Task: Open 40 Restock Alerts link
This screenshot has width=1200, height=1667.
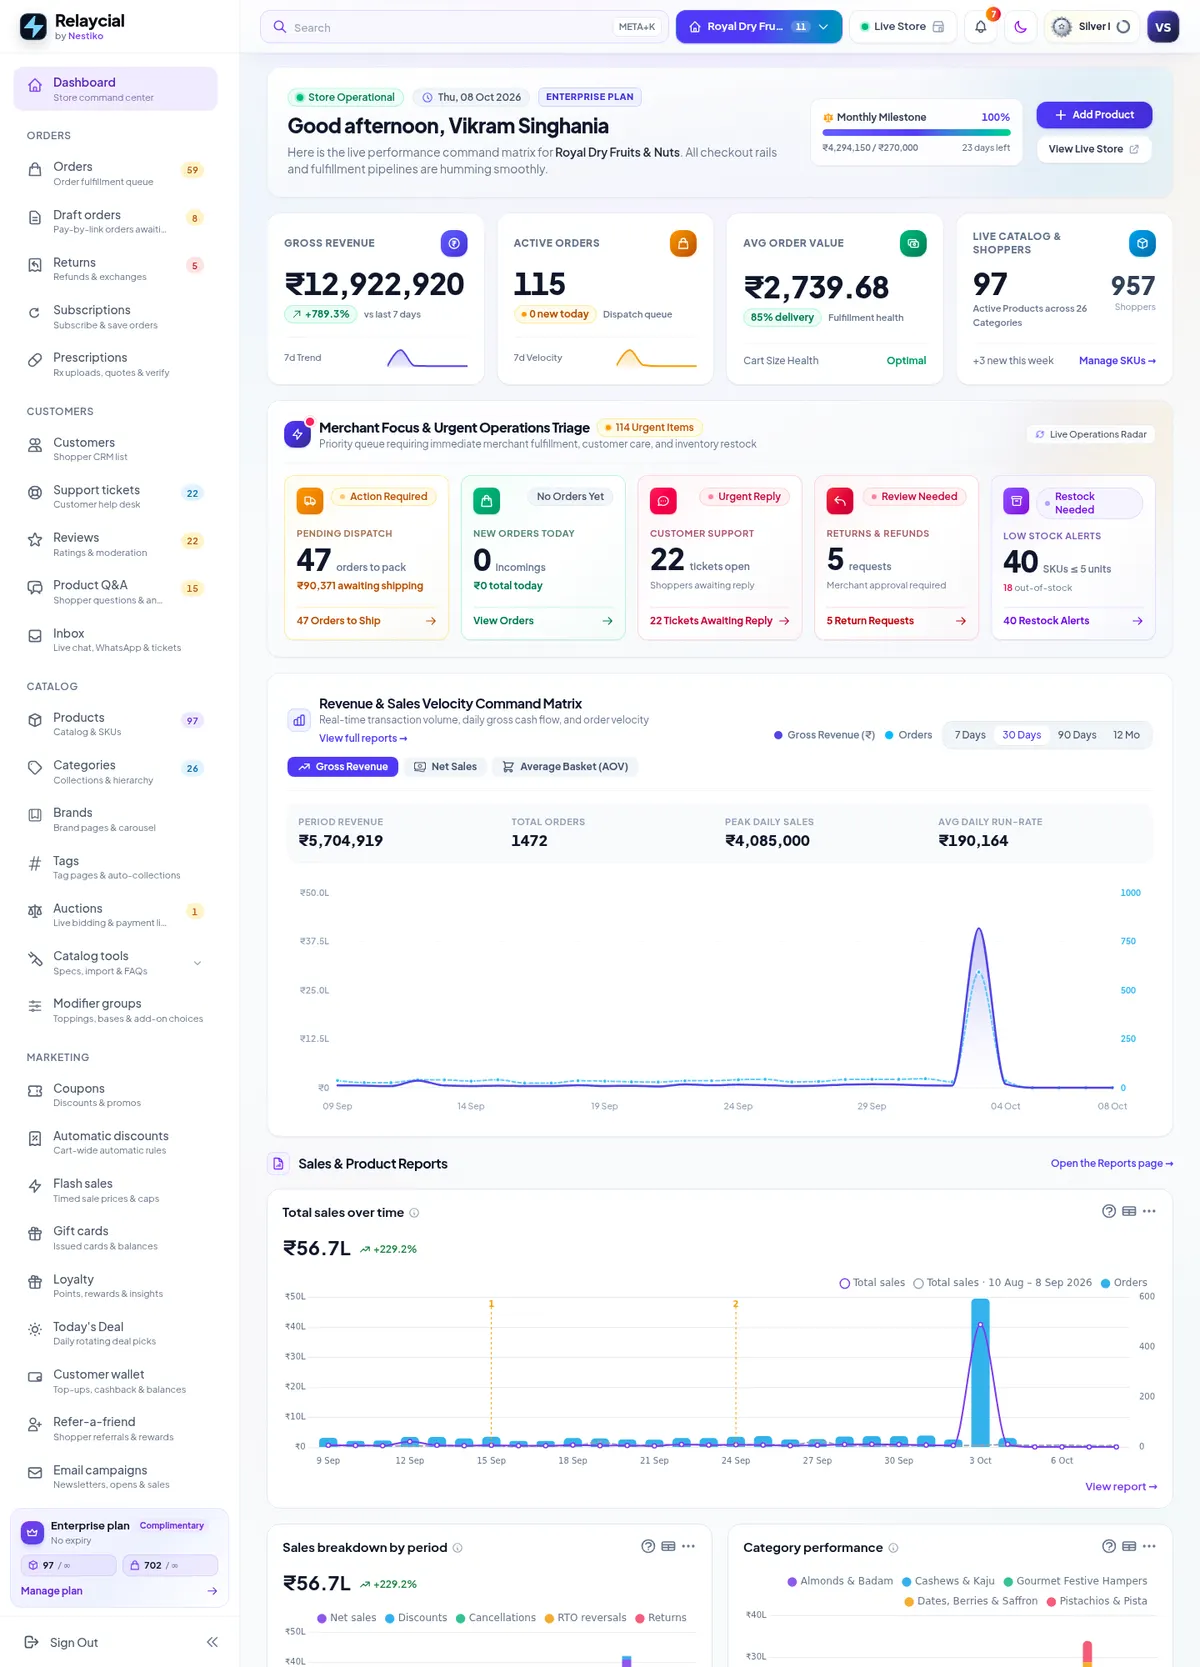Action: [1073, 621]
